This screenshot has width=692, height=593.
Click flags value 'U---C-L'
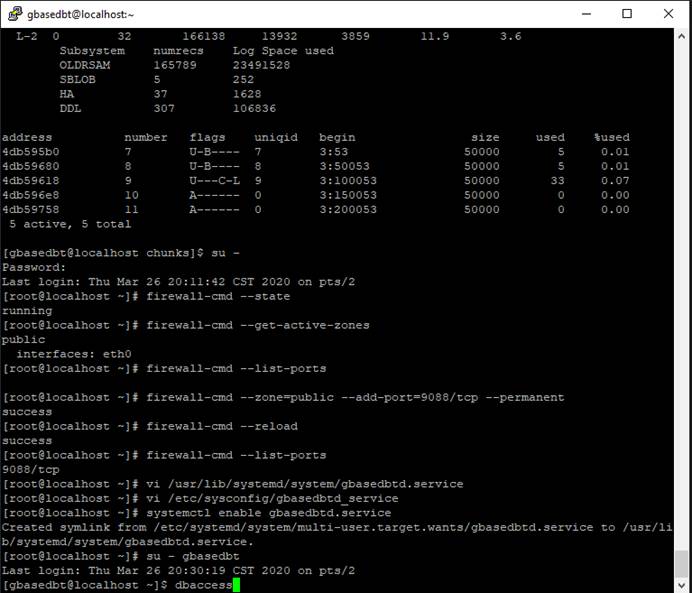click(x=214, y=180)
